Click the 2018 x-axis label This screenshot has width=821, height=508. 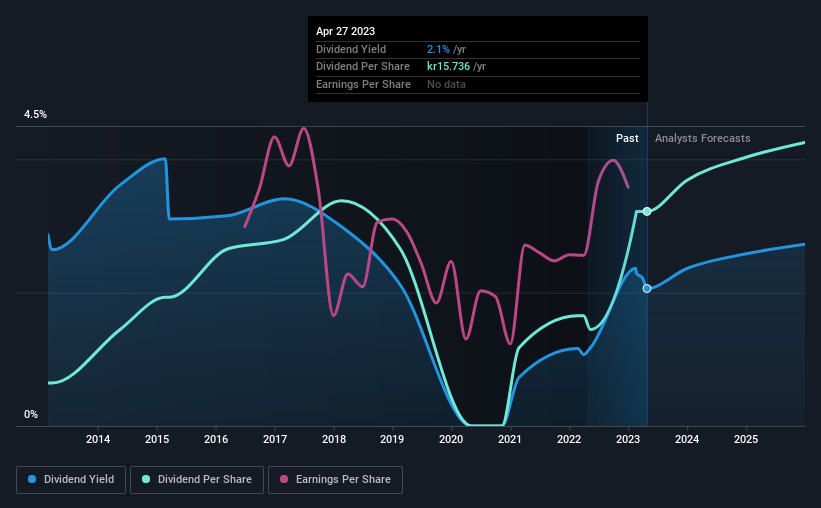pos(334,439)
